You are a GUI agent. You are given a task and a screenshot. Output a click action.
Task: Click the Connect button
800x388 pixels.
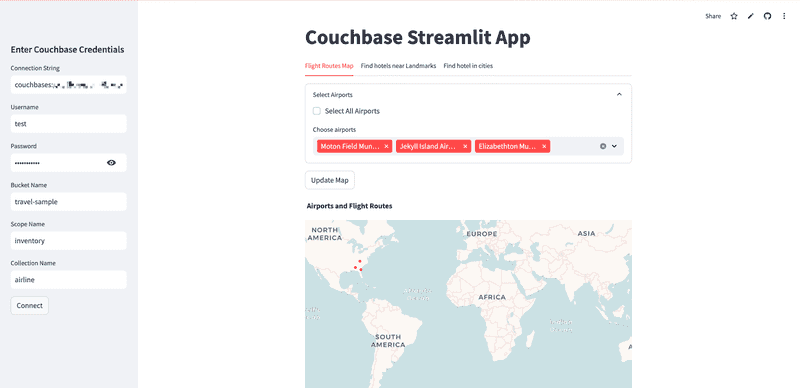[30, 306]
